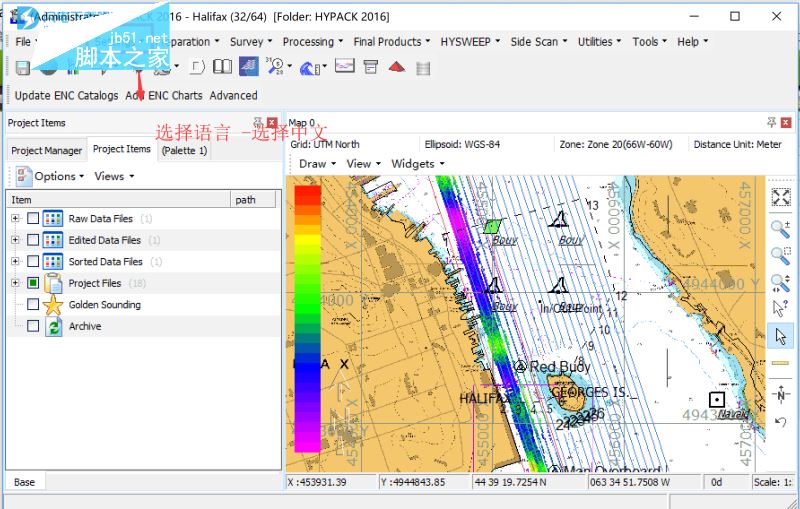Select the Zoom Window magnifier tool
The image size is (800, 509).
click(781, 256)
